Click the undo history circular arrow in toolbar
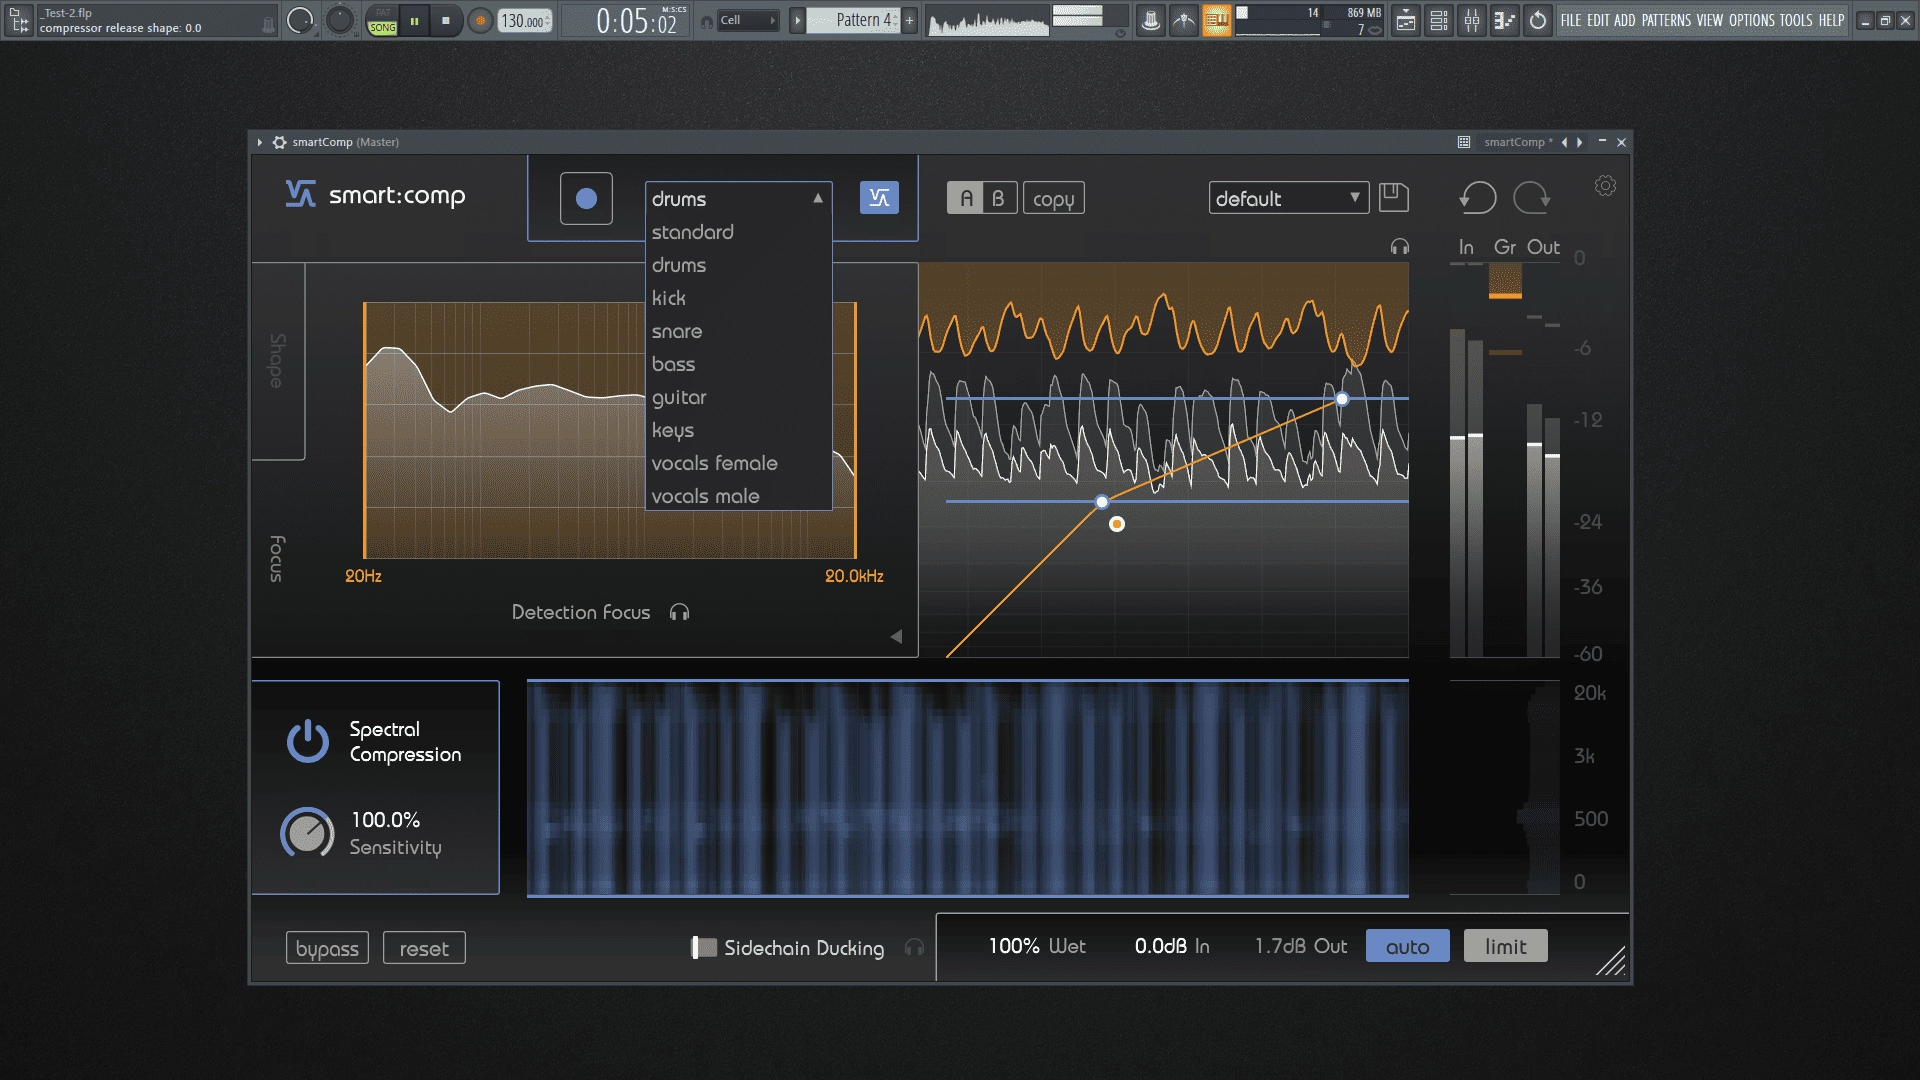This screenshot has height=1080, width=1920. click(x=1538, y=20)
